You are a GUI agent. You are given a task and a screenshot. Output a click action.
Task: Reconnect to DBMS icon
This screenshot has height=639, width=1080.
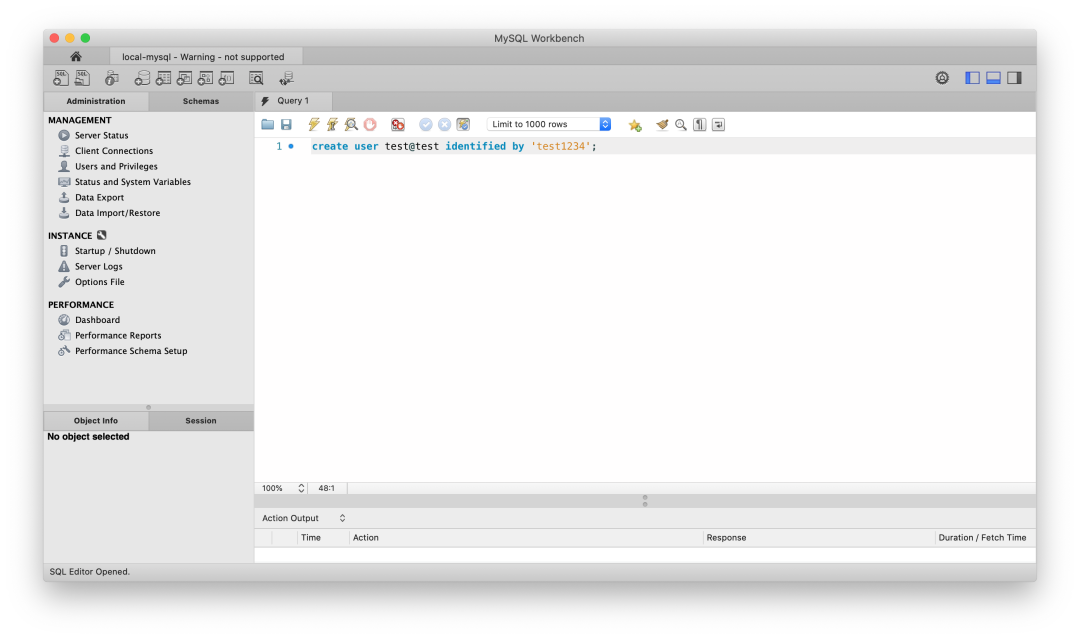coord(287,78)
